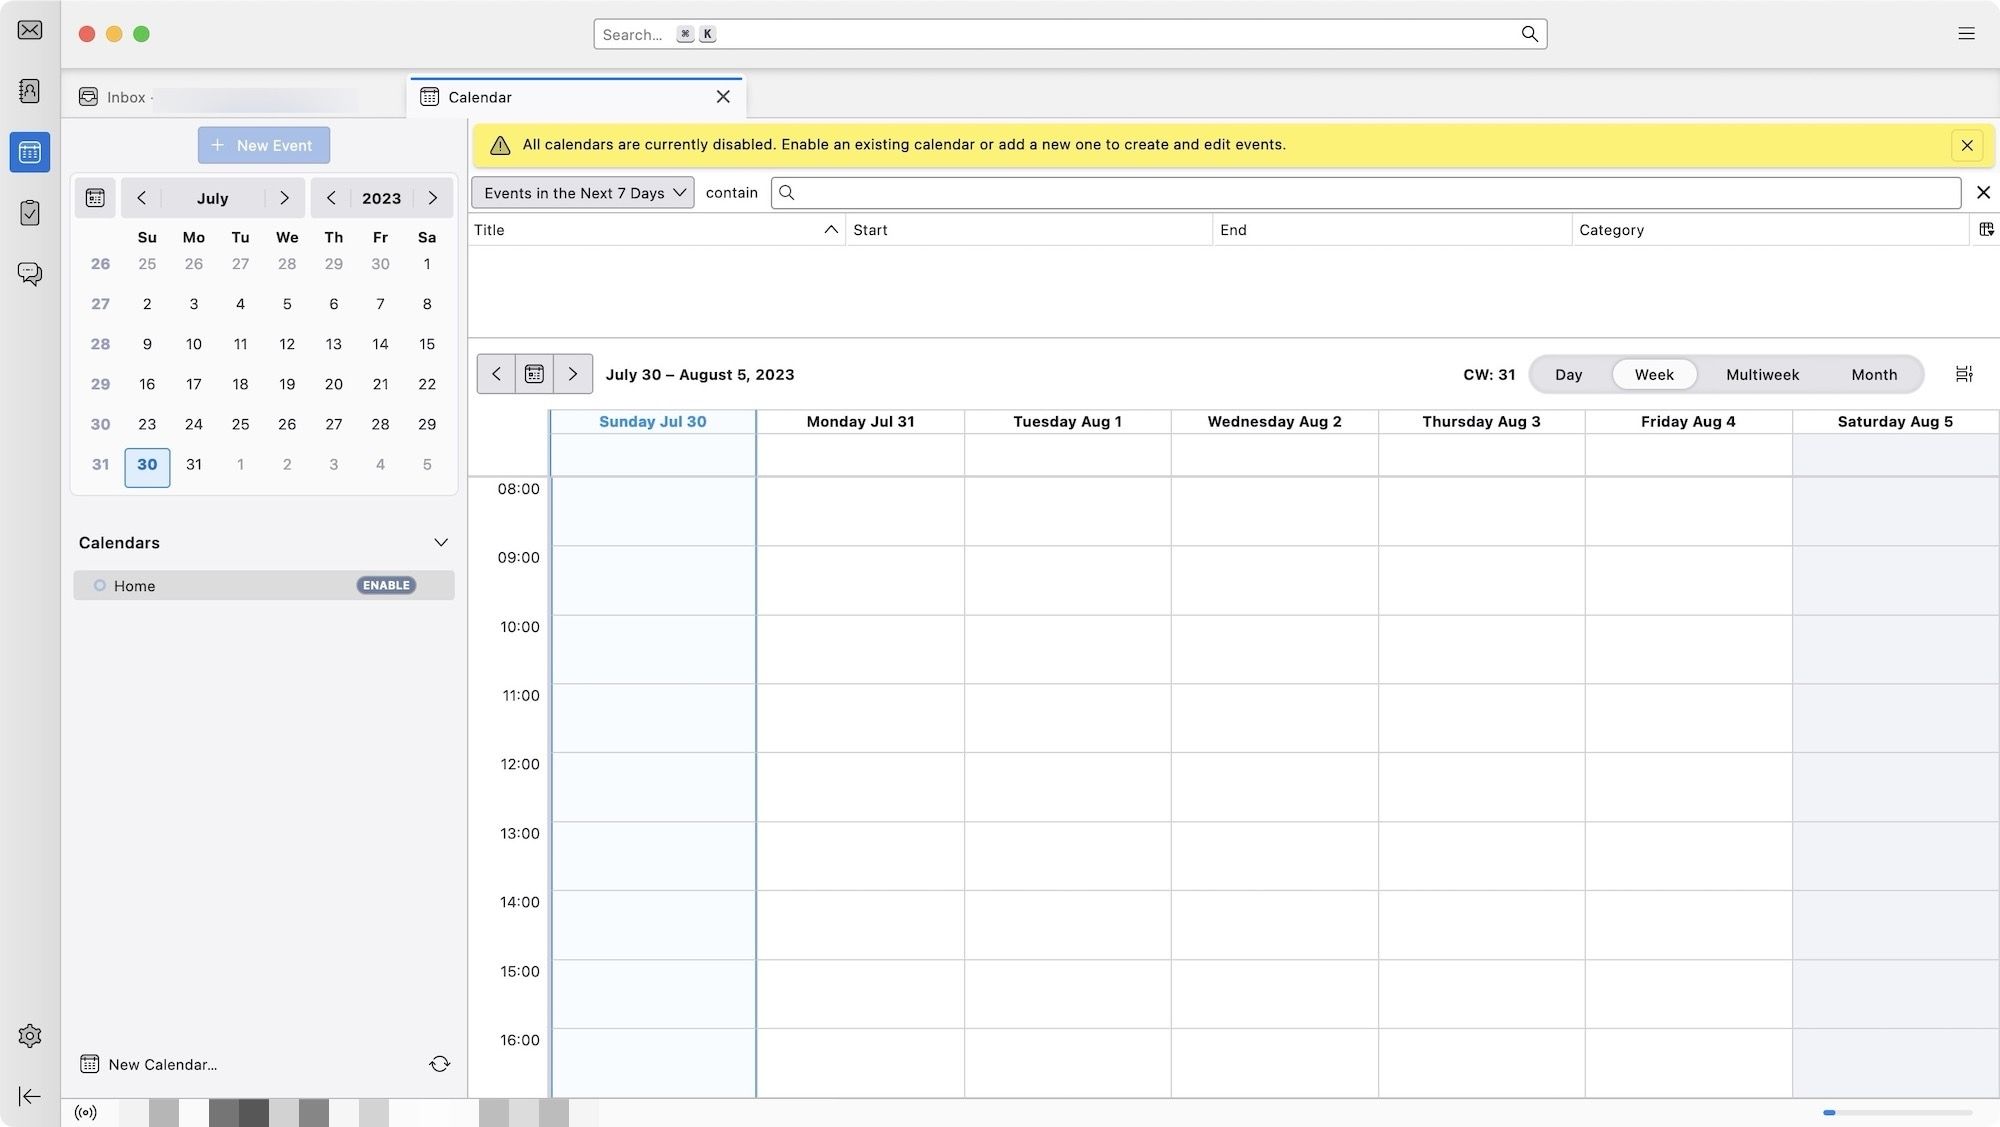Open the calendar mini-nav next month

[284, 199]
